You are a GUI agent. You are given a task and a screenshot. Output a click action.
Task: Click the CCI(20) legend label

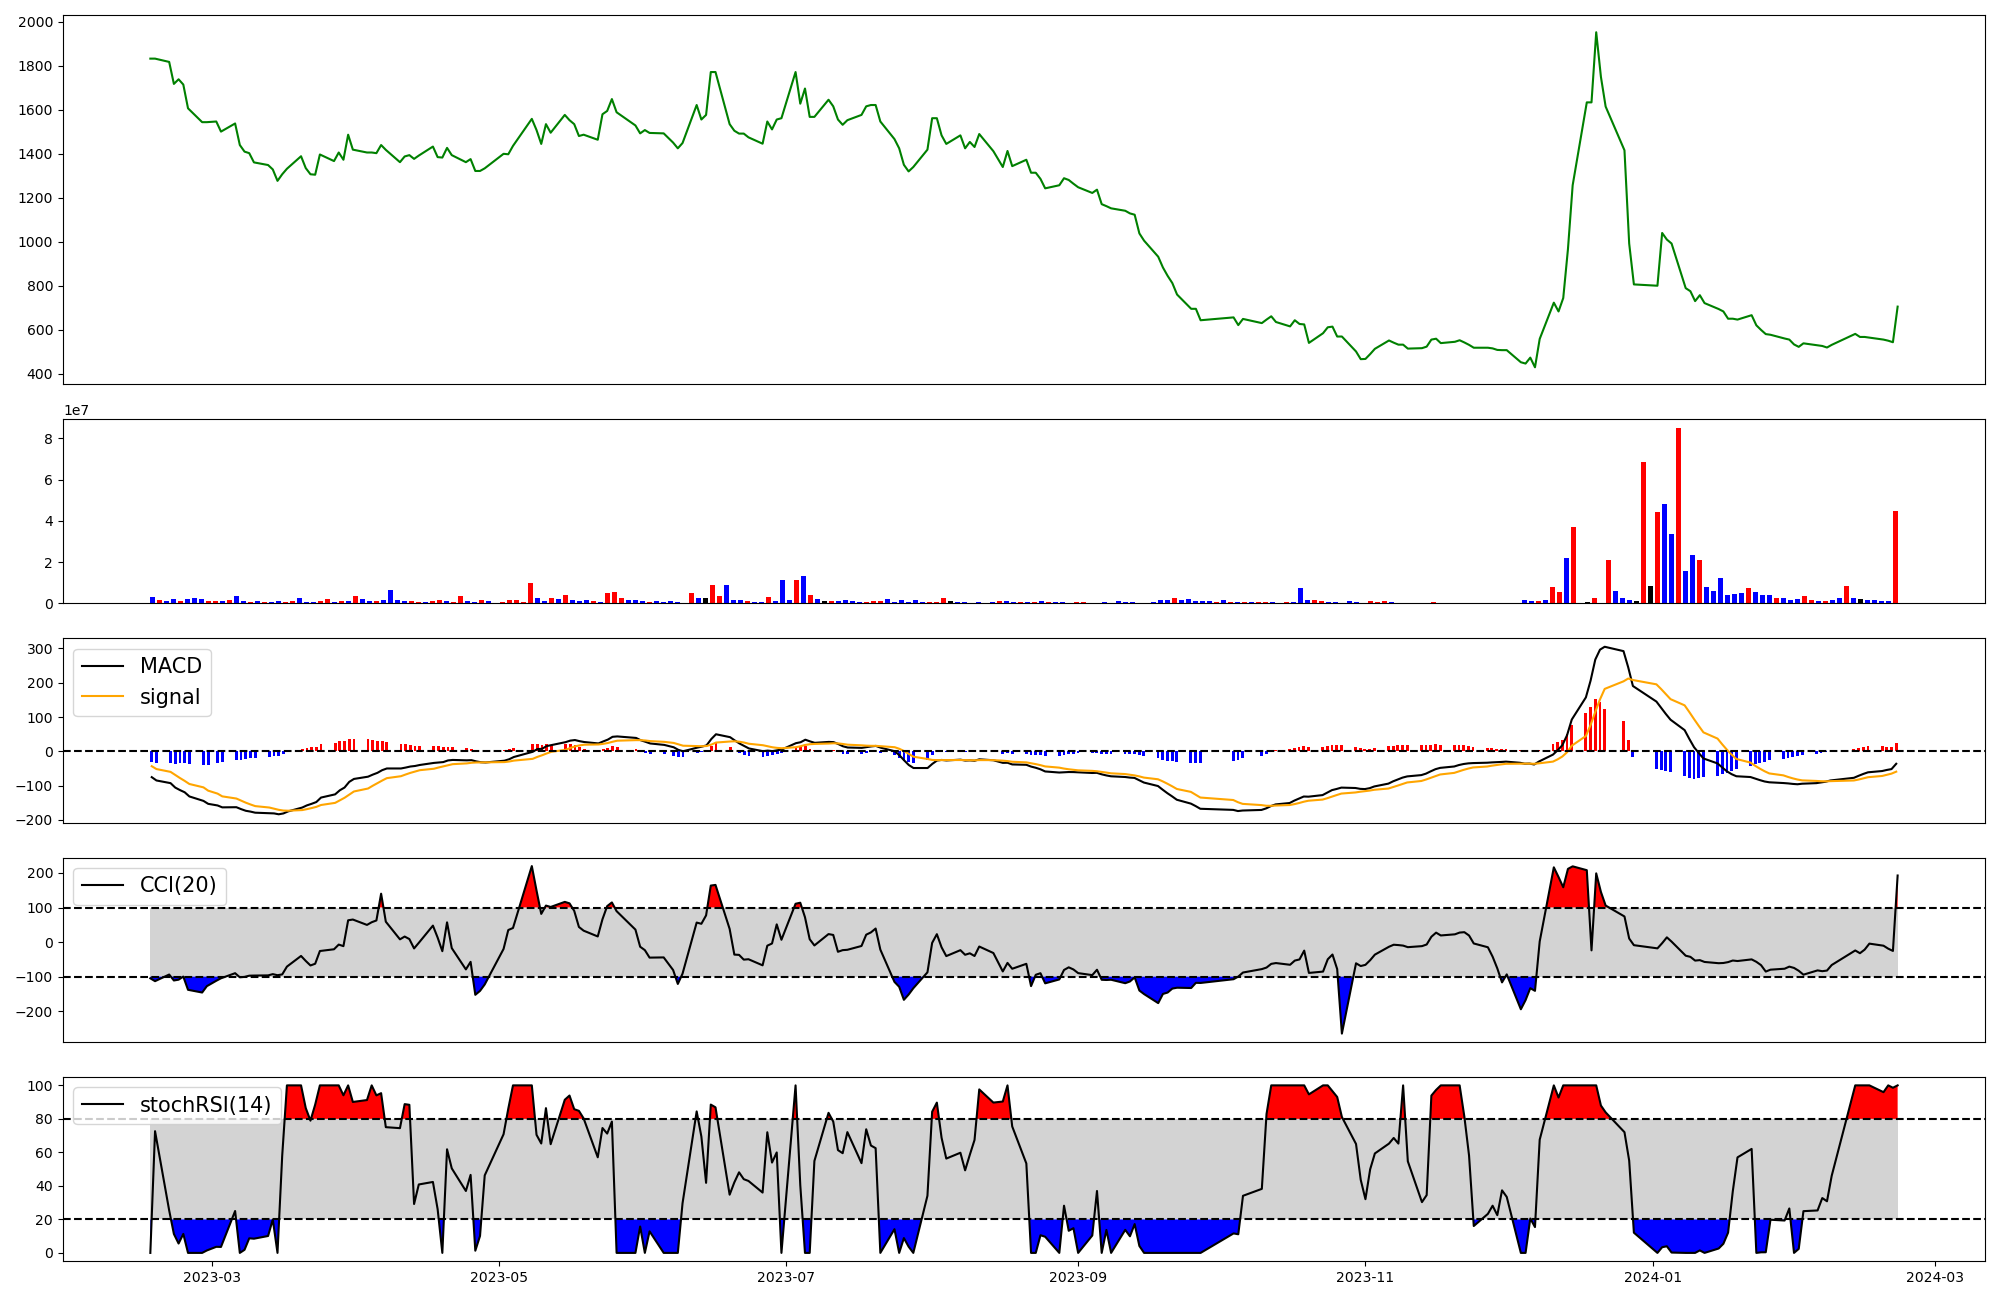pos(178,885)
